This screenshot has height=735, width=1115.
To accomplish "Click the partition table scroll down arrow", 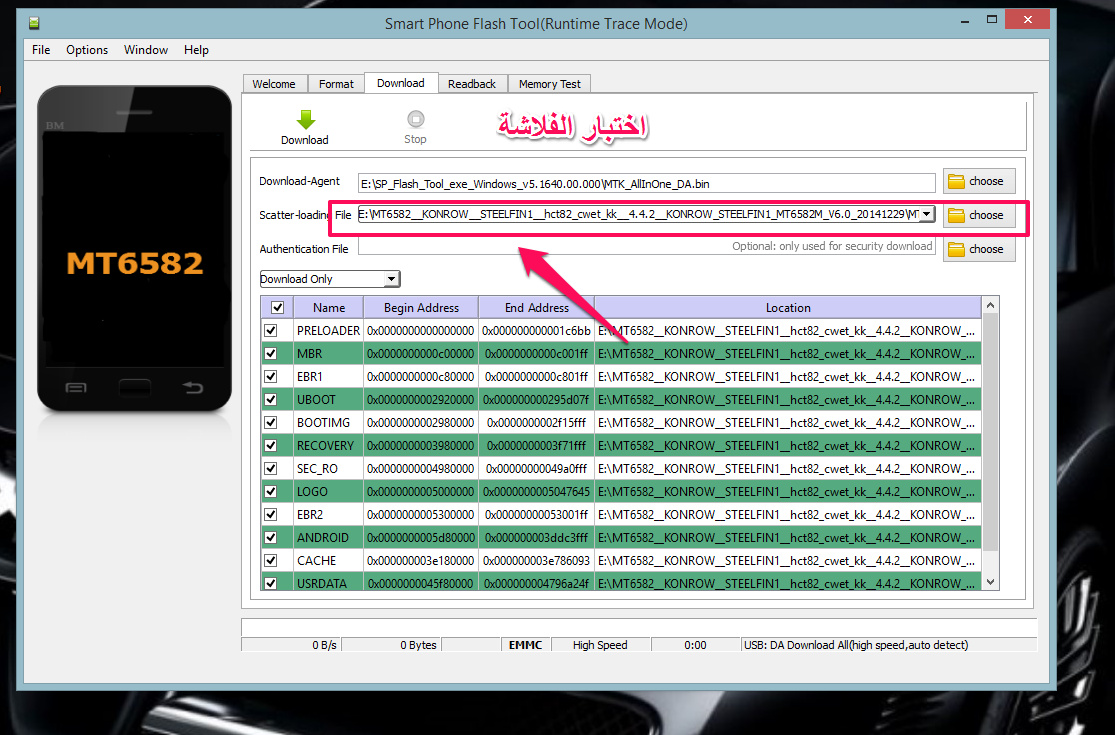I will click(x=991, y=581).
